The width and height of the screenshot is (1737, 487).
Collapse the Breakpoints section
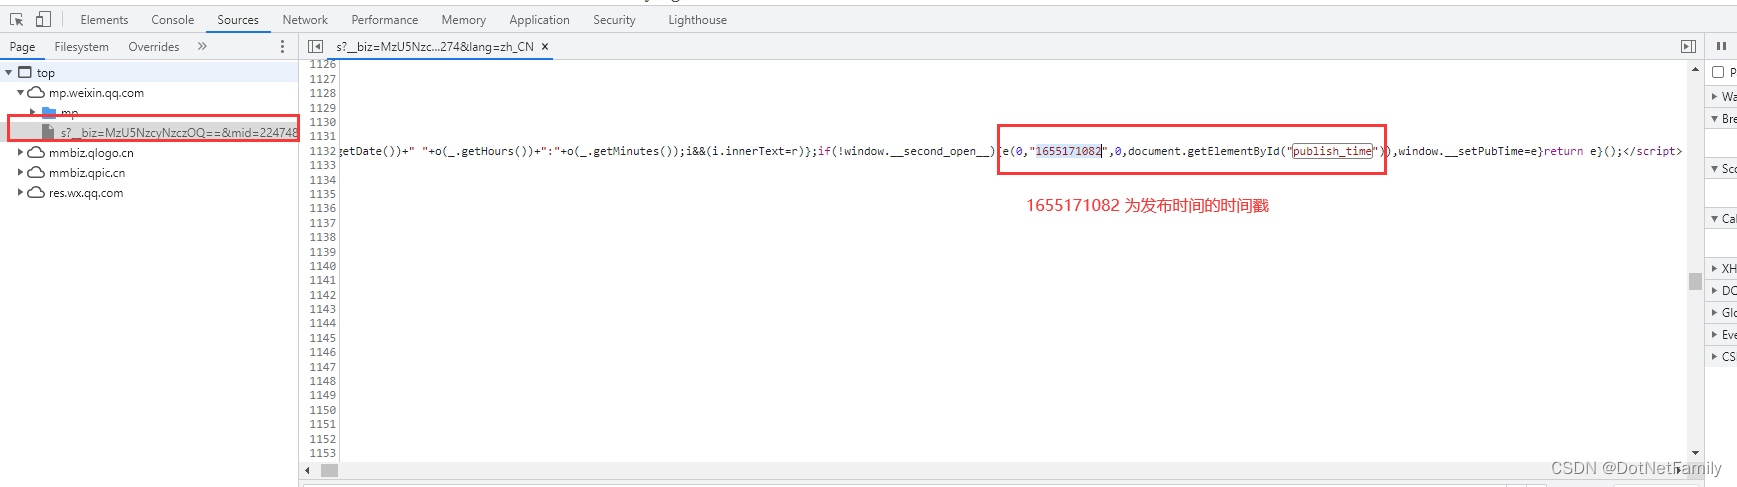[x=1715, y=119]
